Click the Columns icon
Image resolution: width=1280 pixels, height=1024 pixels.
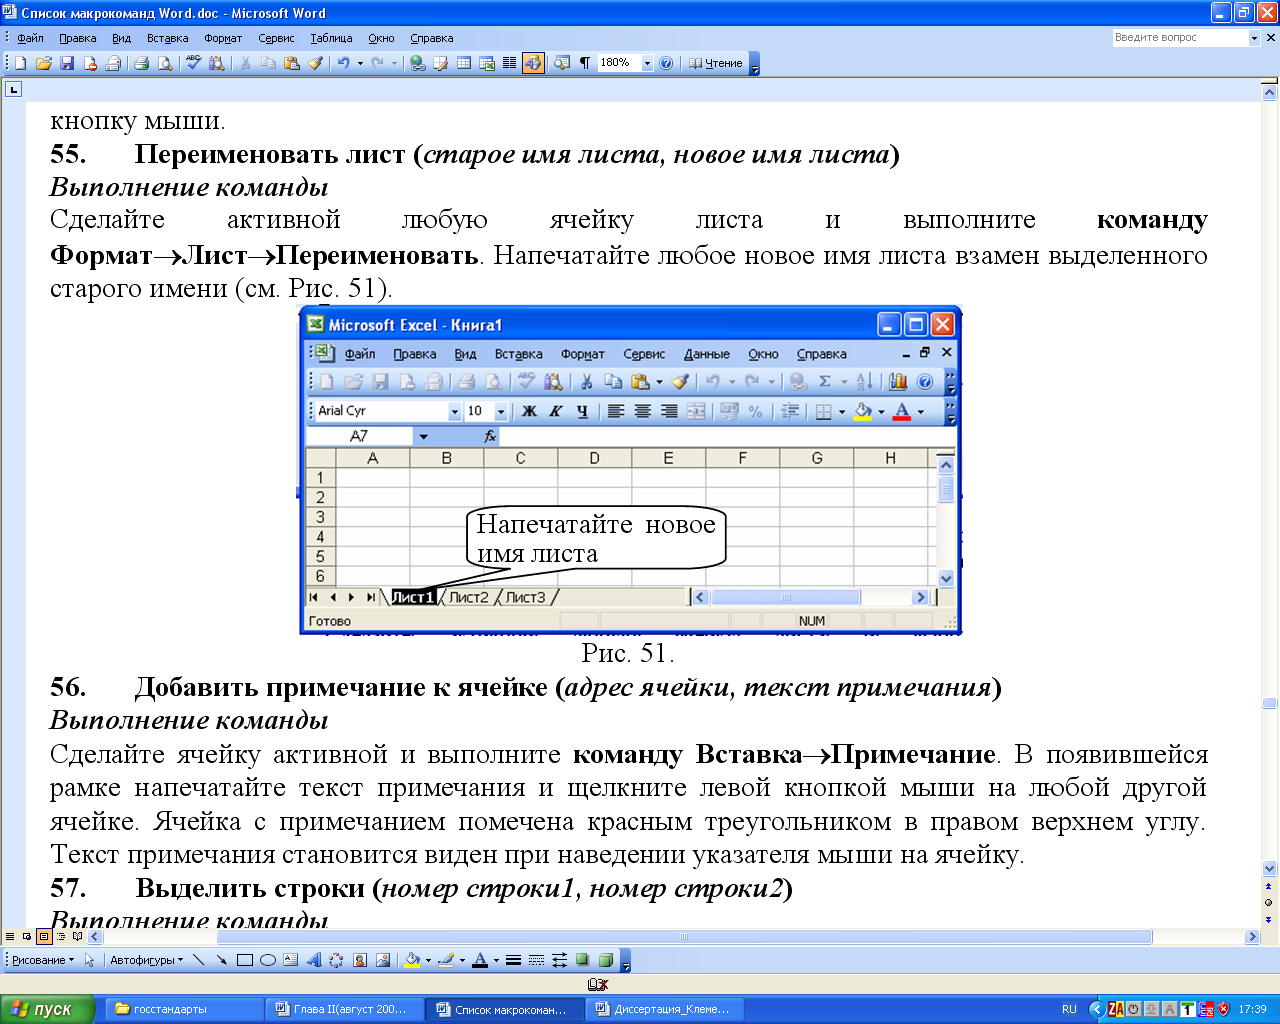click(510, 63)
